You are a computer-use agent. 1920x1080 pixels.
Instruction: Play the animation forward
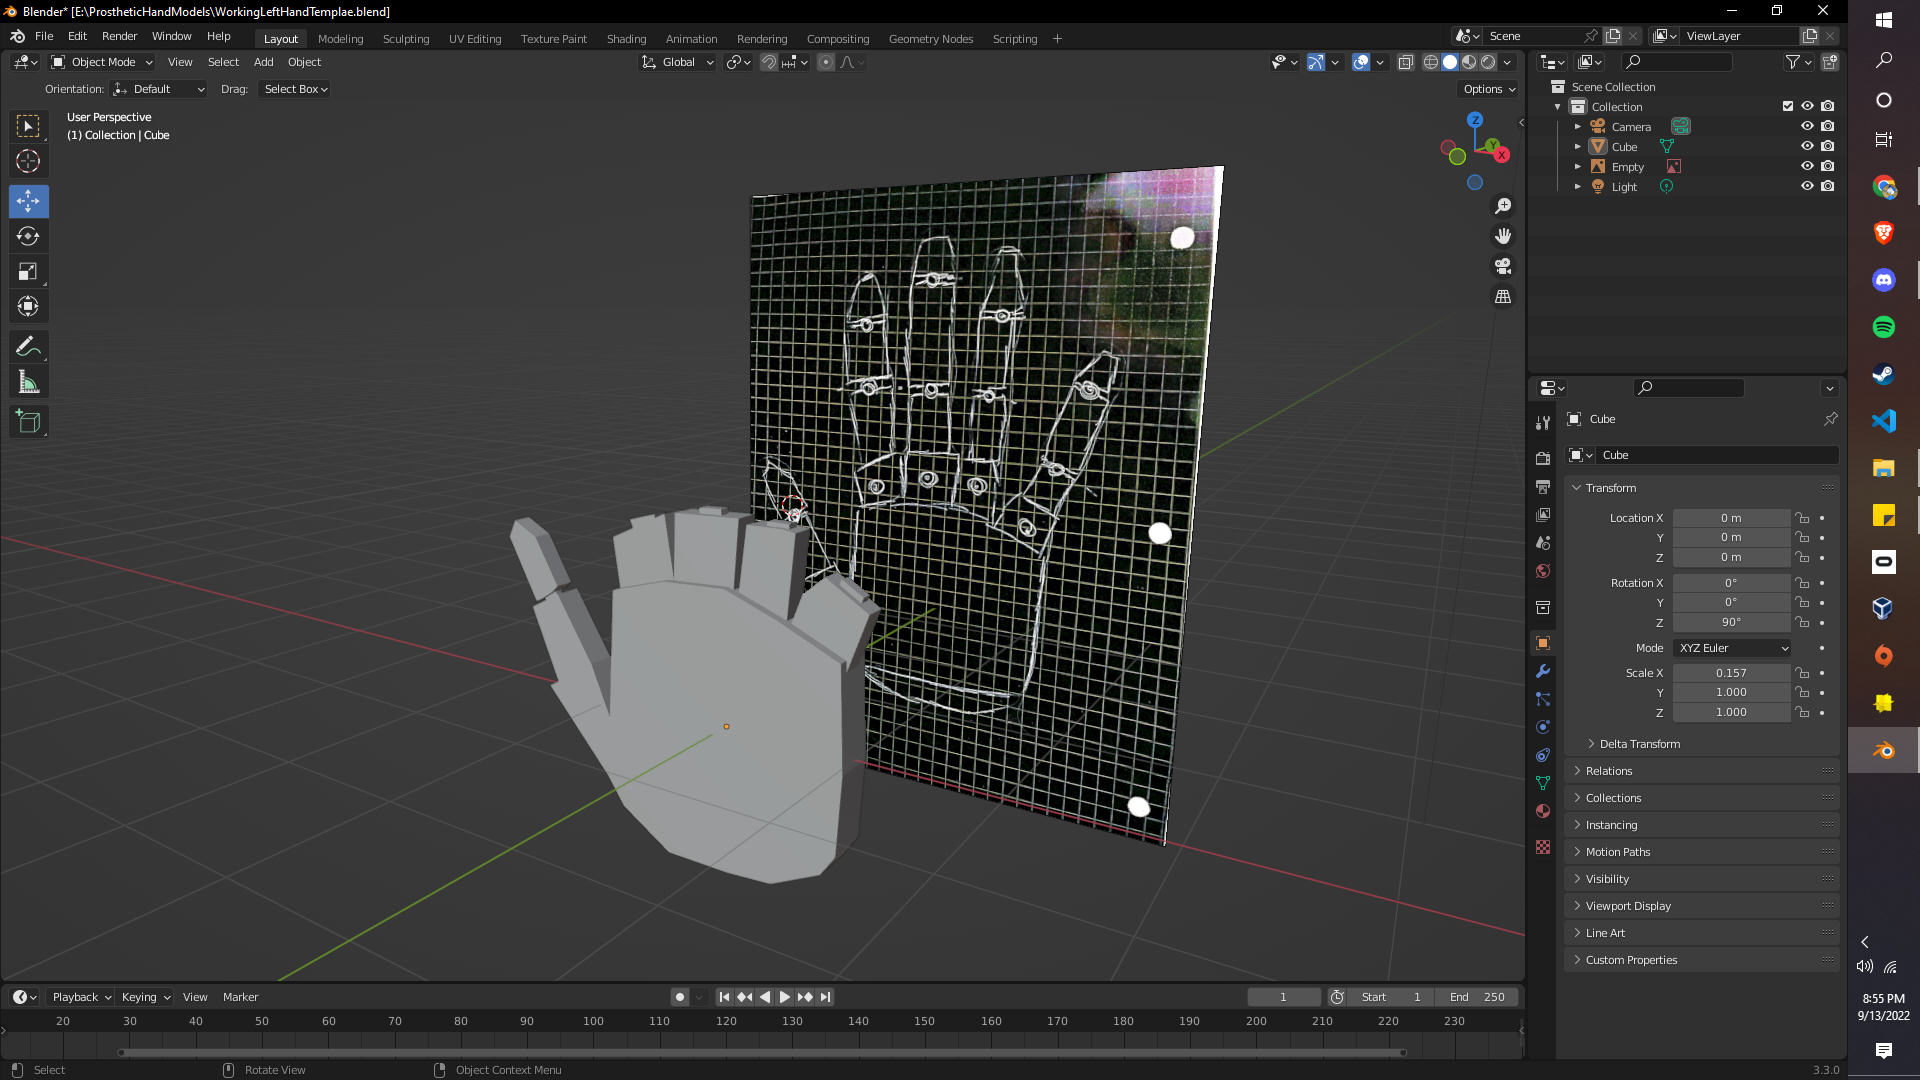pyautogui.click(x=785, y=997)
